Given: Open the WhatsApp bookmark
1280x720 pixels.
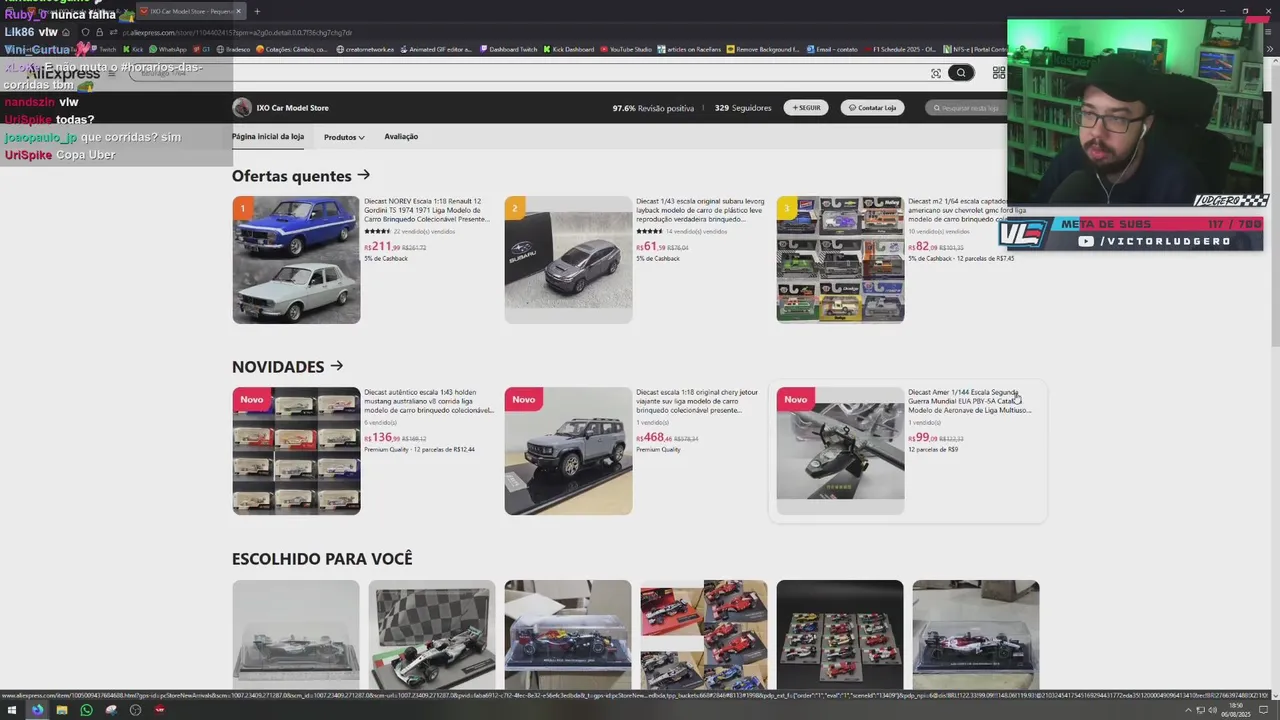Looking at the screenshot, I should click(x=167, y=49).
